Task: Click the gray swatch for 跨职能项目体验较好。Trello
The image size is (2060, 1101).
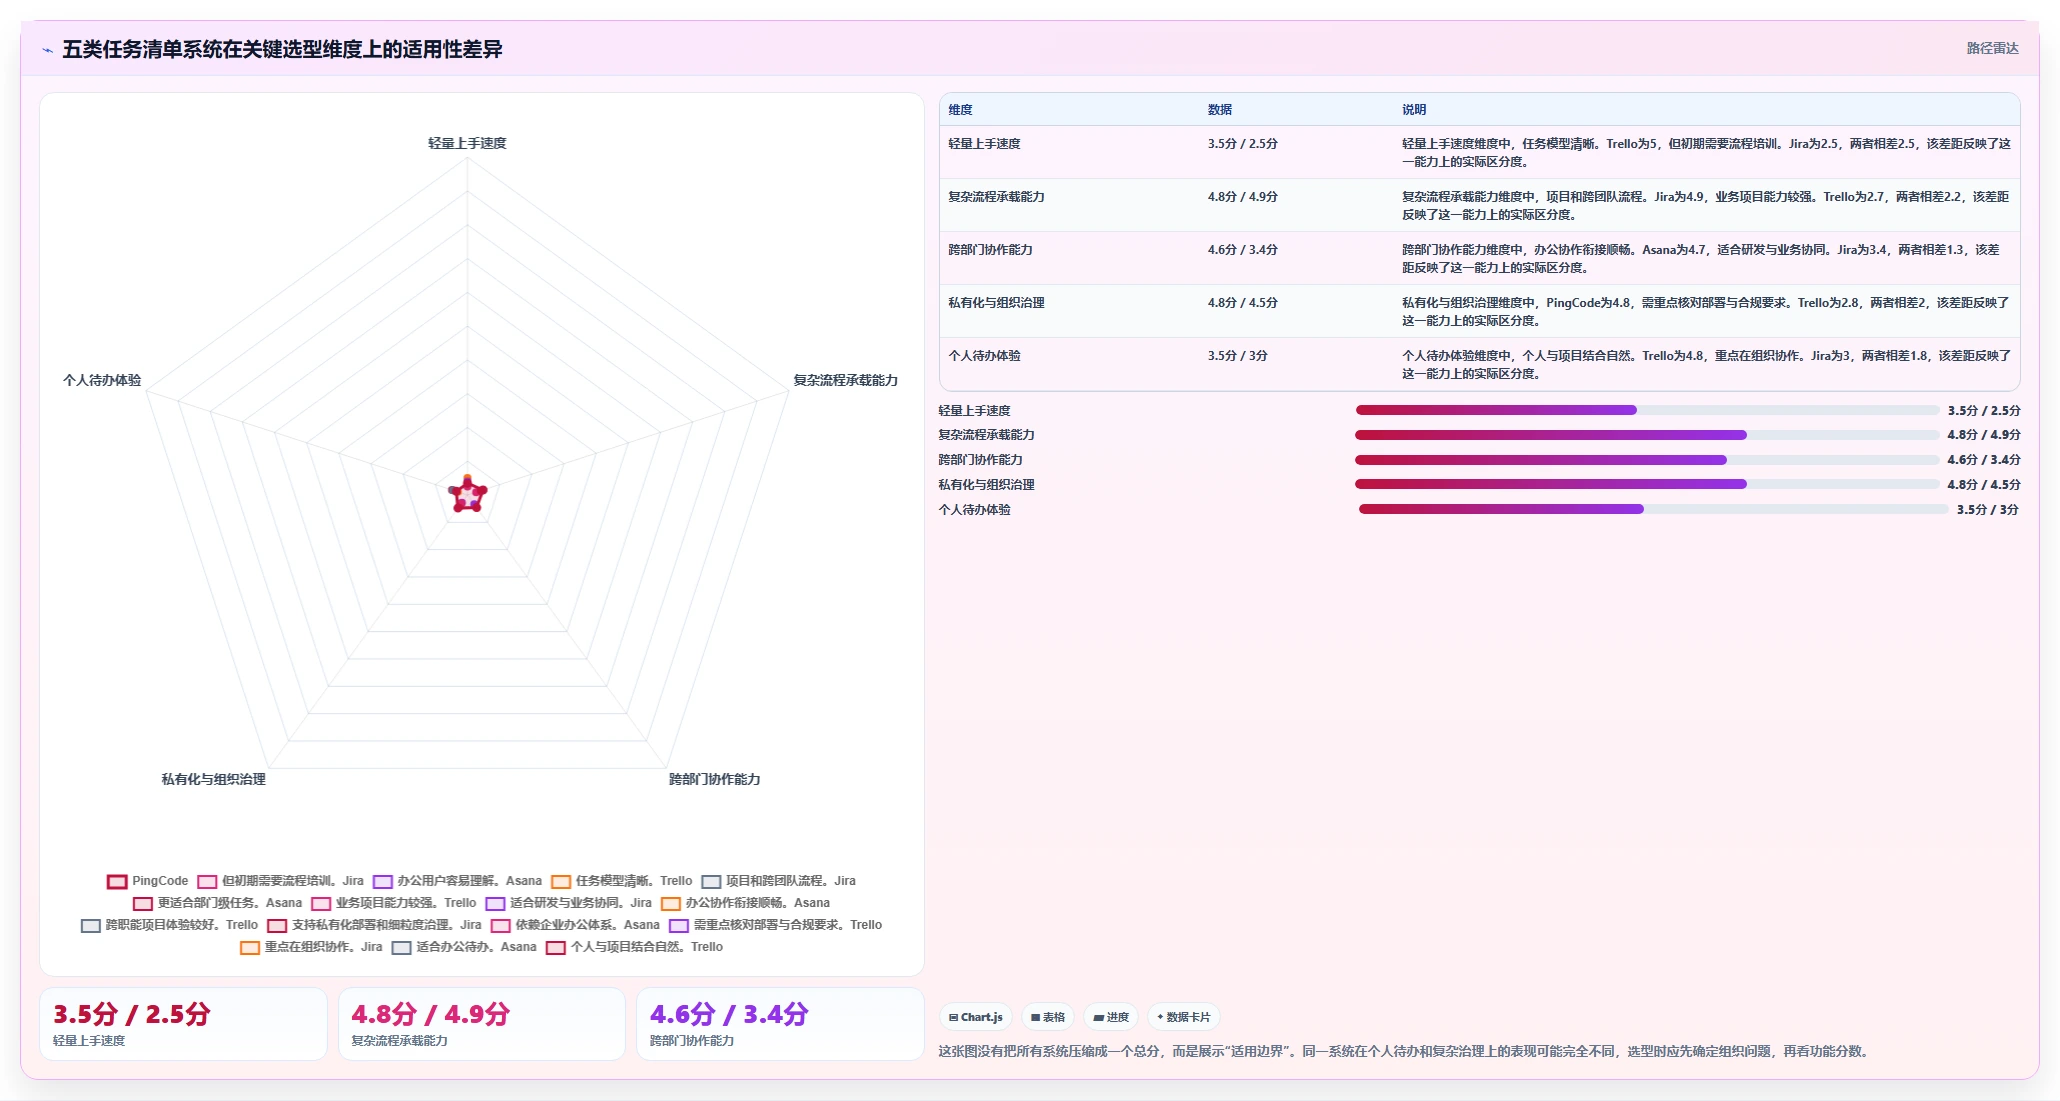Action: tap(91, 926)
